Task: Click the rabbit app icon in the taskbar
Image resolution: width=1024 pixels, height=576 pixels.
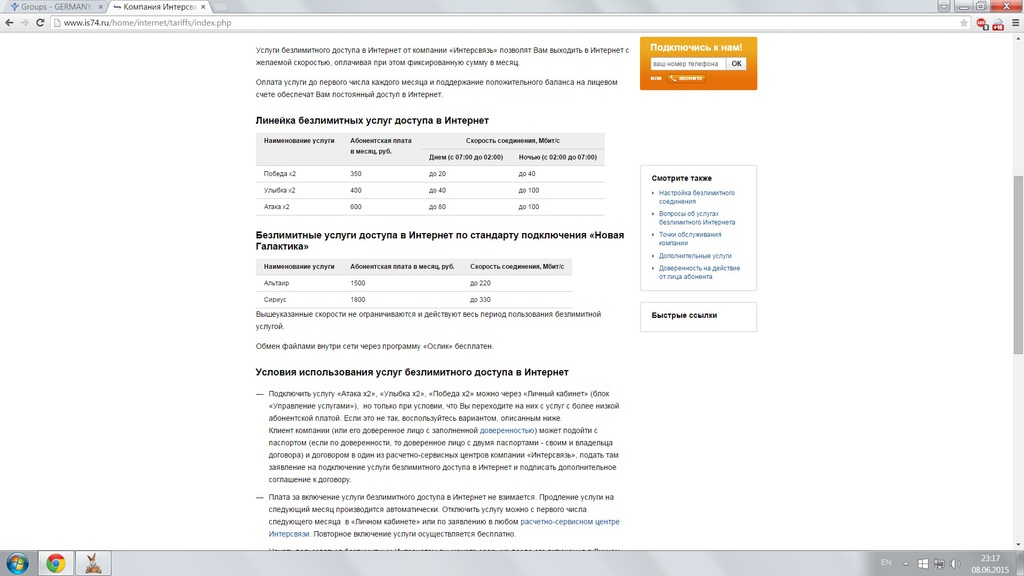Action: click(x=93, y=563)
